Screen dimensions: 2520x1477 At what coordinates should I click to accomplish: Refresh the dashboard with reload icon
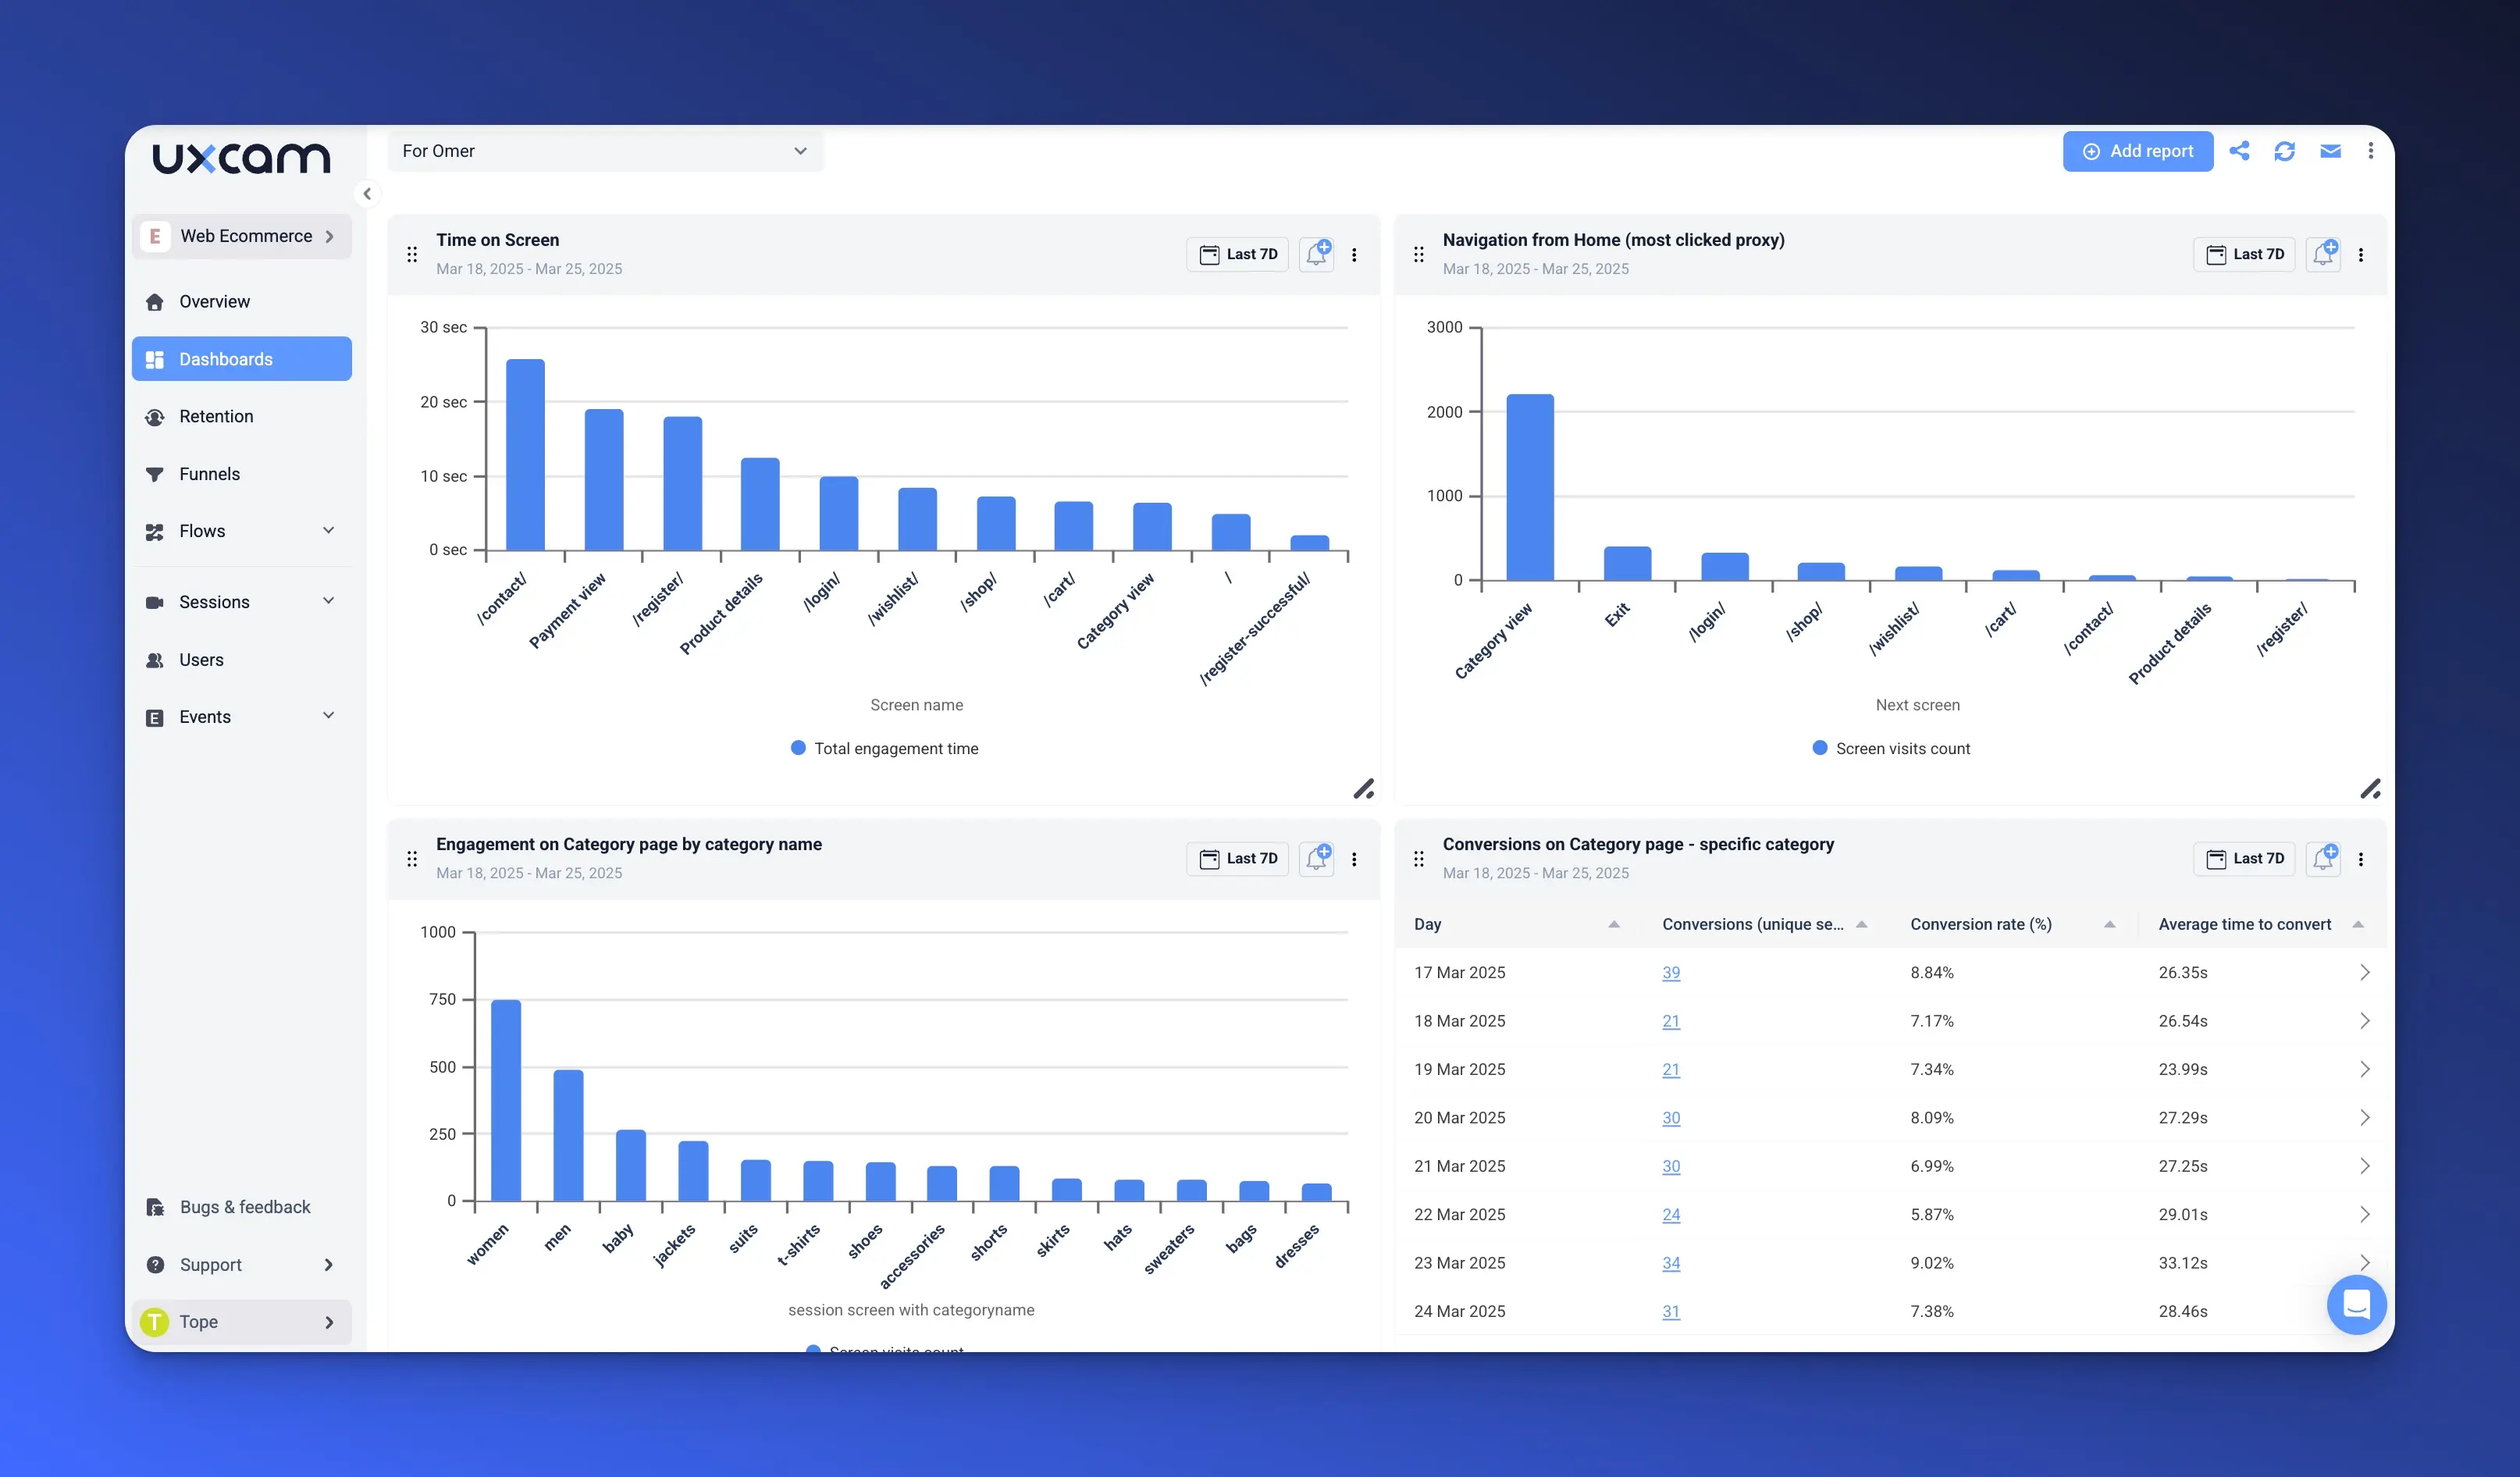click(x=2284, y=151)
